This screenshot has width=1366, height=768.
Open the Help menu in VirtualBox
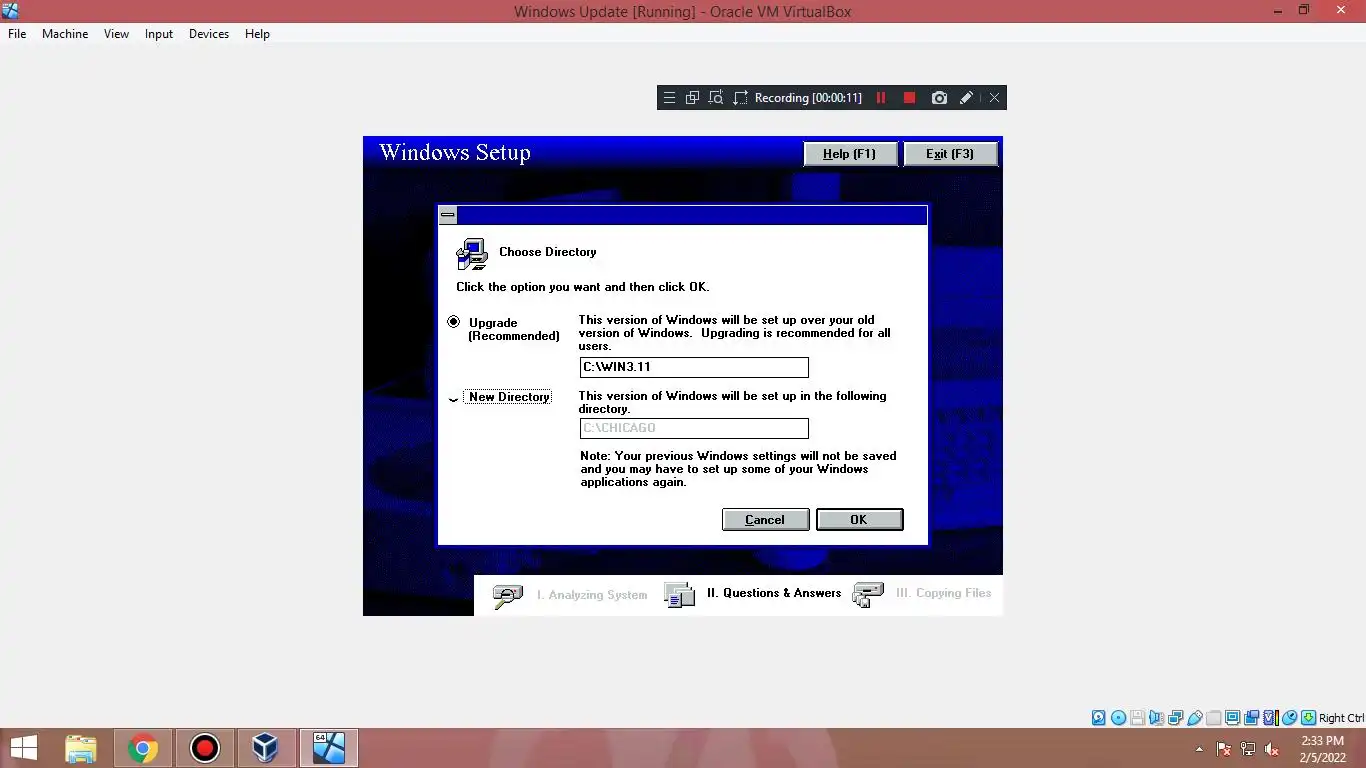[x=257, y=34]
